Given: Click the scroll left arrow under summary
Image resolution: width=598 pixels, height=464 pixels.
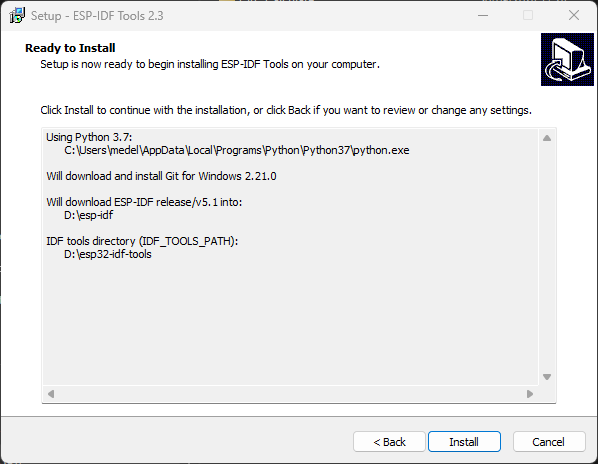Looking at the screenshot, I should pyautogui.click(x=51, y=393).
